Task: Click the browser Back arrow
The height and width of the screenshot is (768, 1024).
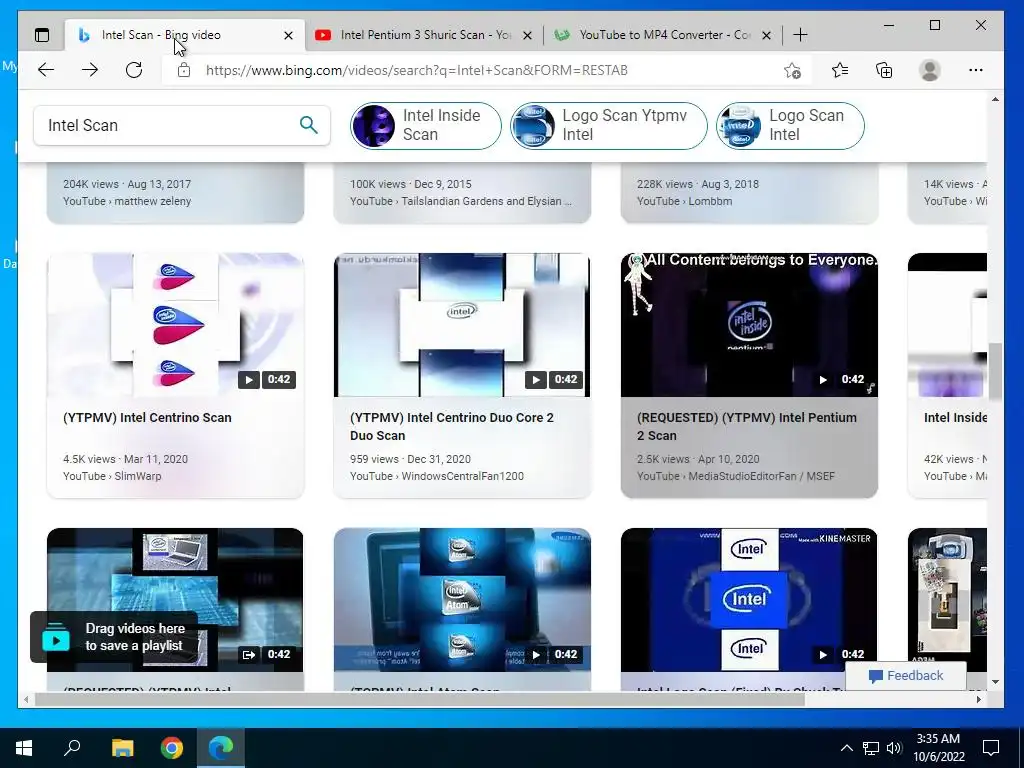Action: point(46,70)
